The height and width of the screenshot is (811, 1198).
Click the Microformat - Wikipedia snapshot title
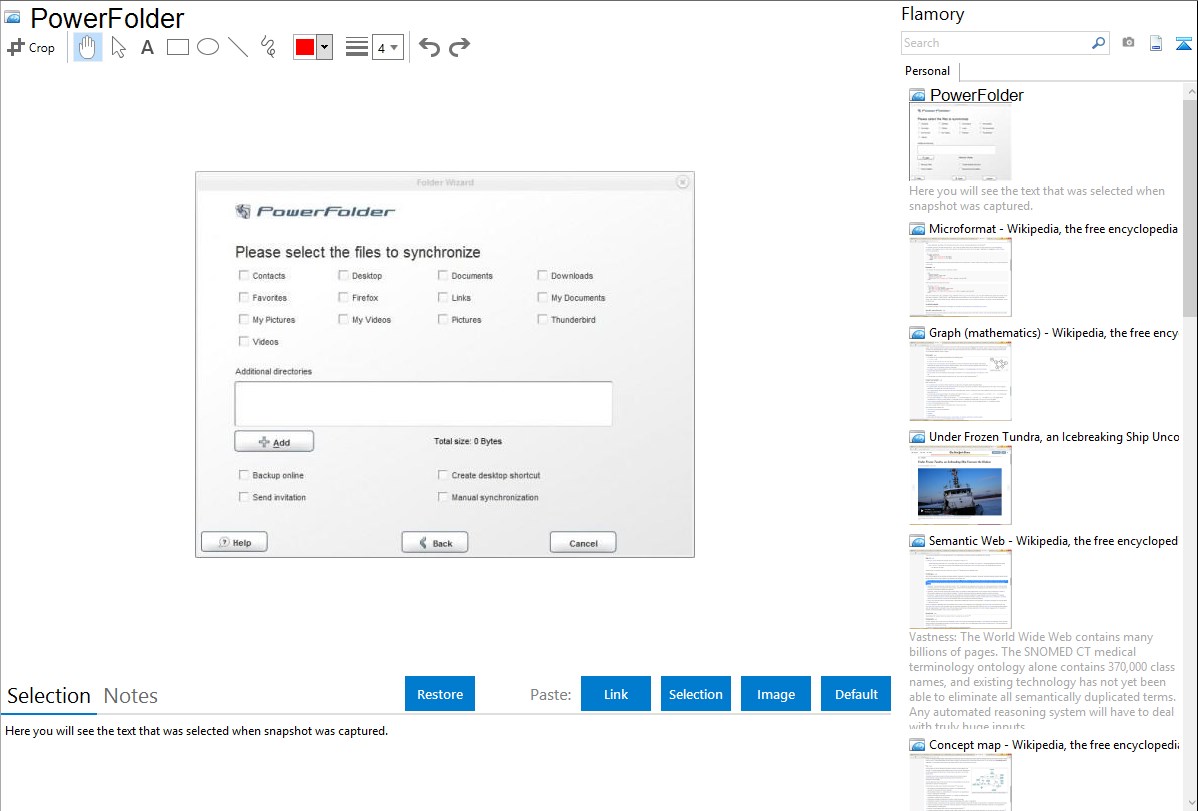(1053, 229)
